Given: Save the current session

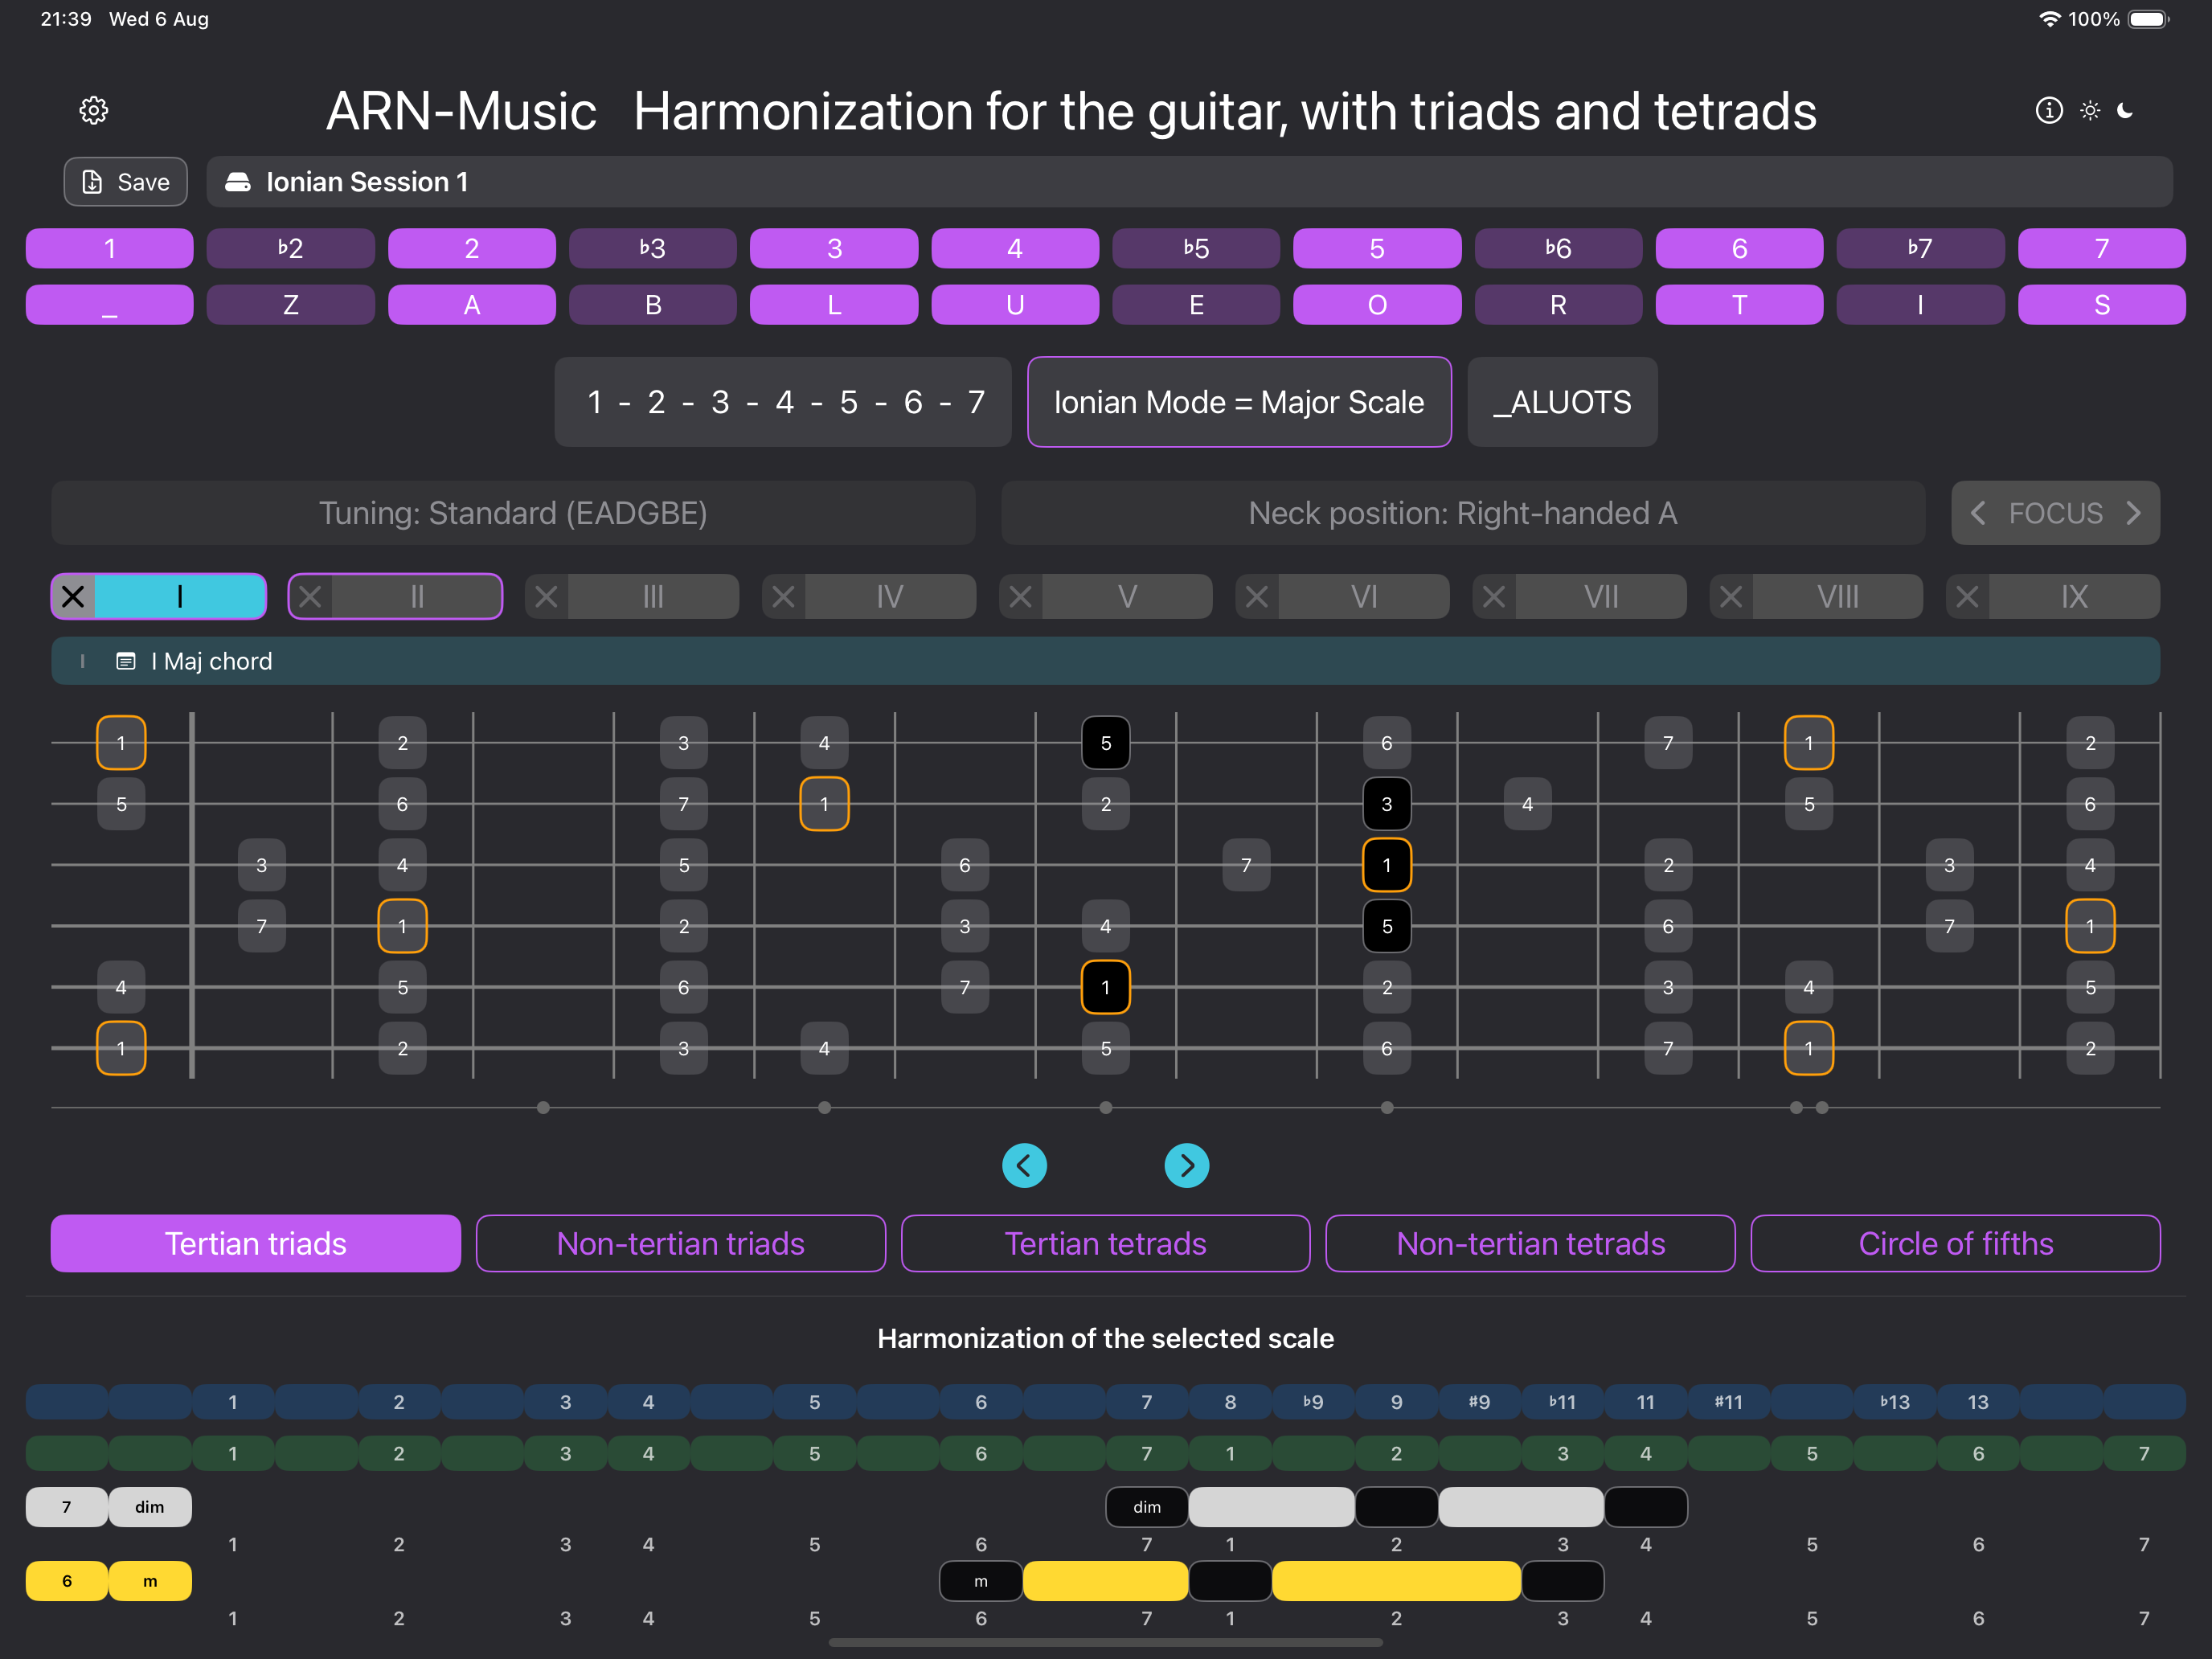Looking at the screenshot, I should [126, 182].
